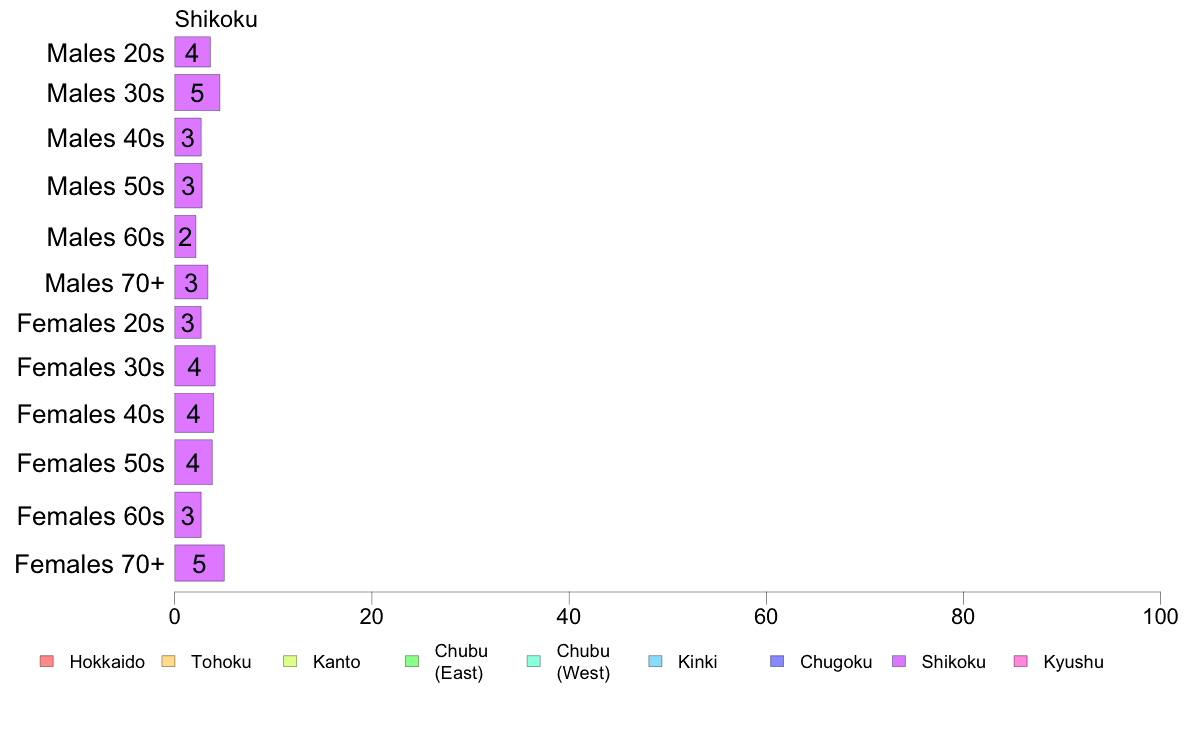Click the Kyushu legend label
Viewport: 1188px width, 736px height.
[x=1073, y=662]
